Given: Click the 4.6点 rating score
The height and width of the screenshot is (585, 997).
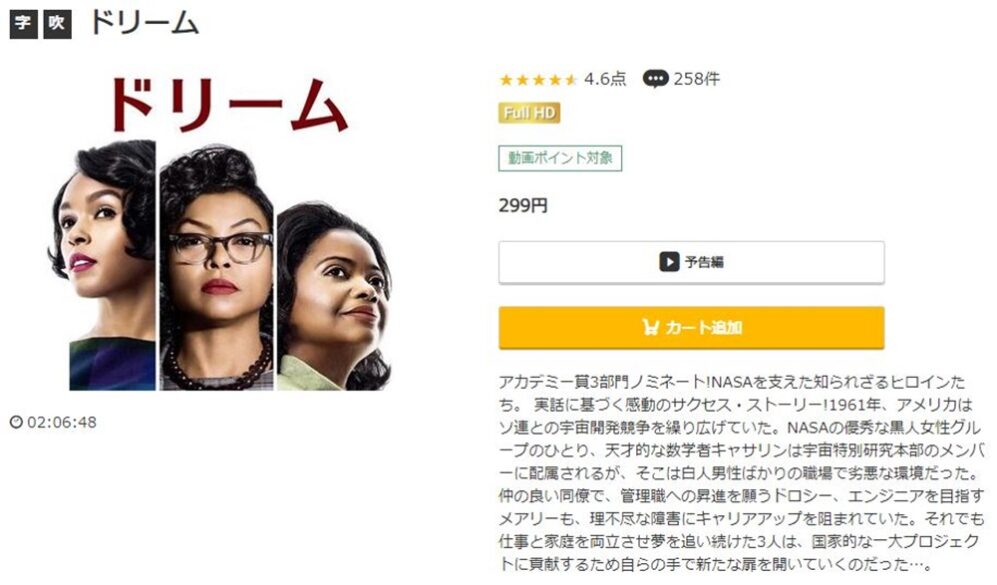Looking at the screenshot, I should [605, 79].
